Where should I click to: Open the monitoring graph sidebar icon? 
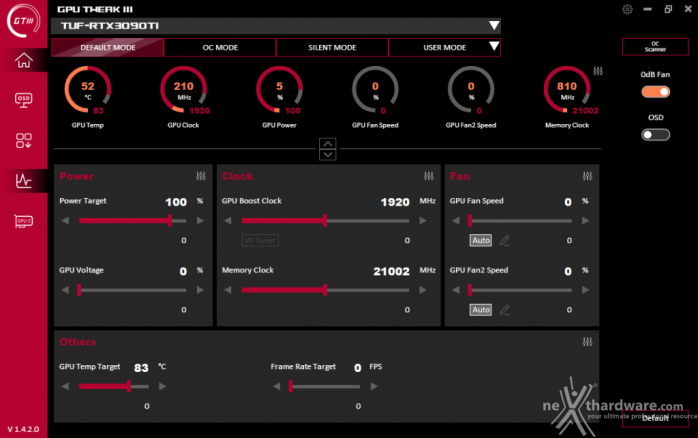point(24,181)
